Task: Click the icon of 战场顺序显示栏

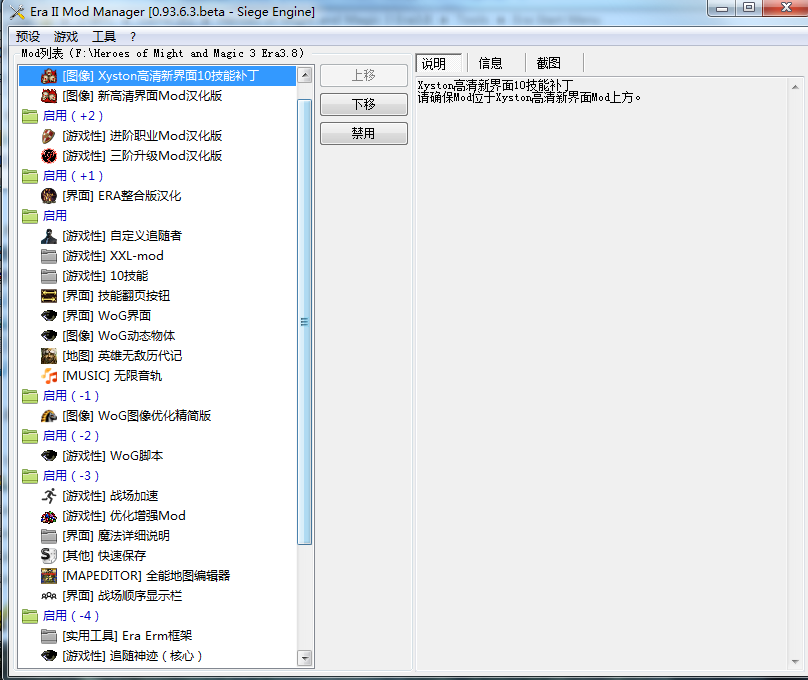Action: point(49,596)
